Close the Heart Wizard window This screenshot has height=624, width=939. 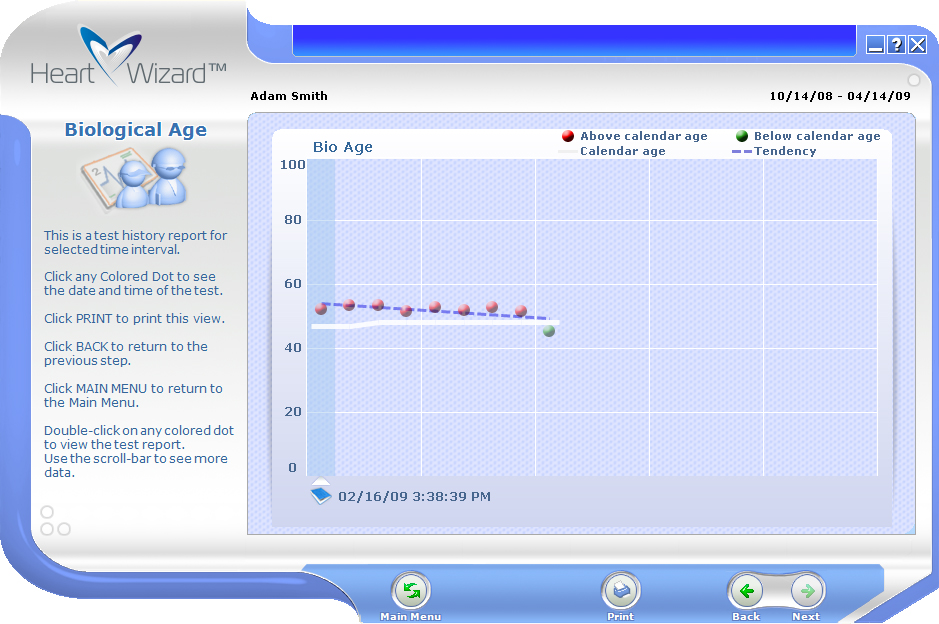[917, 44]
